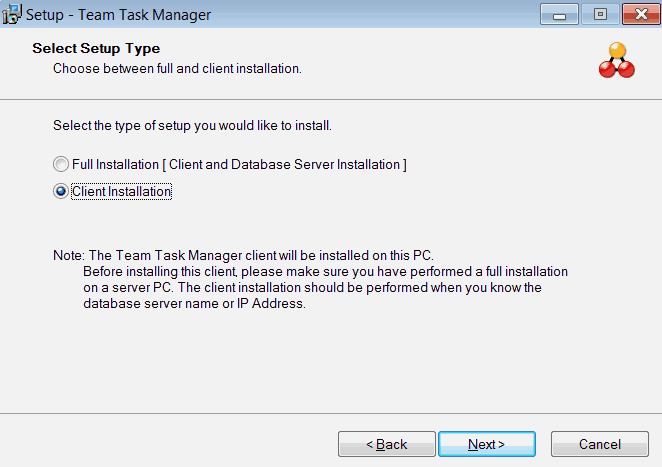Cancel the setup installation
Image resolution: width=662 pixels, height=467 pixels.
(600, 444)
